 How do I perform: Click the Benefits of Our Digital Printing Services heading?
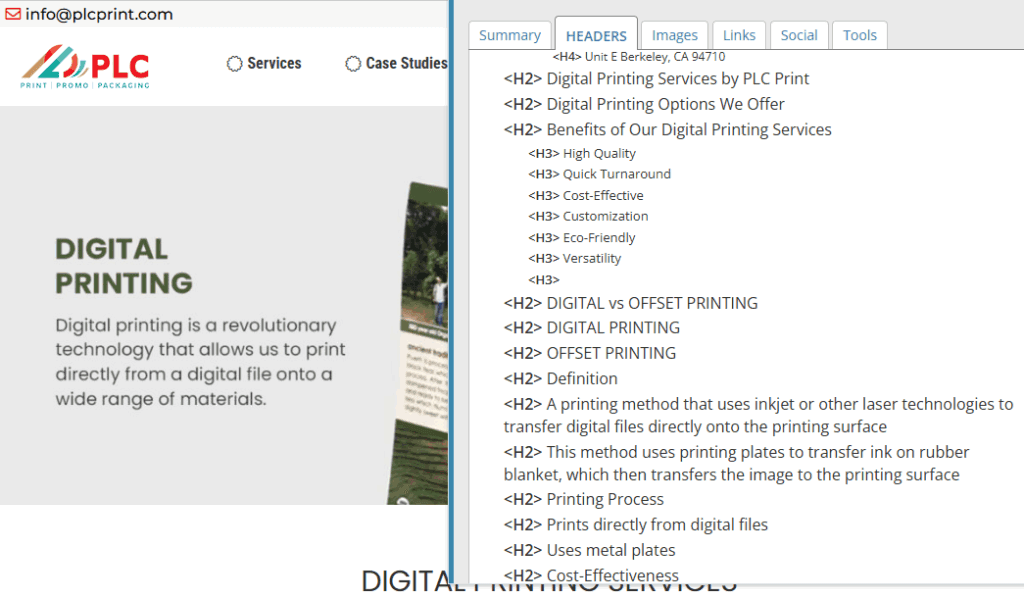[687, 129]
